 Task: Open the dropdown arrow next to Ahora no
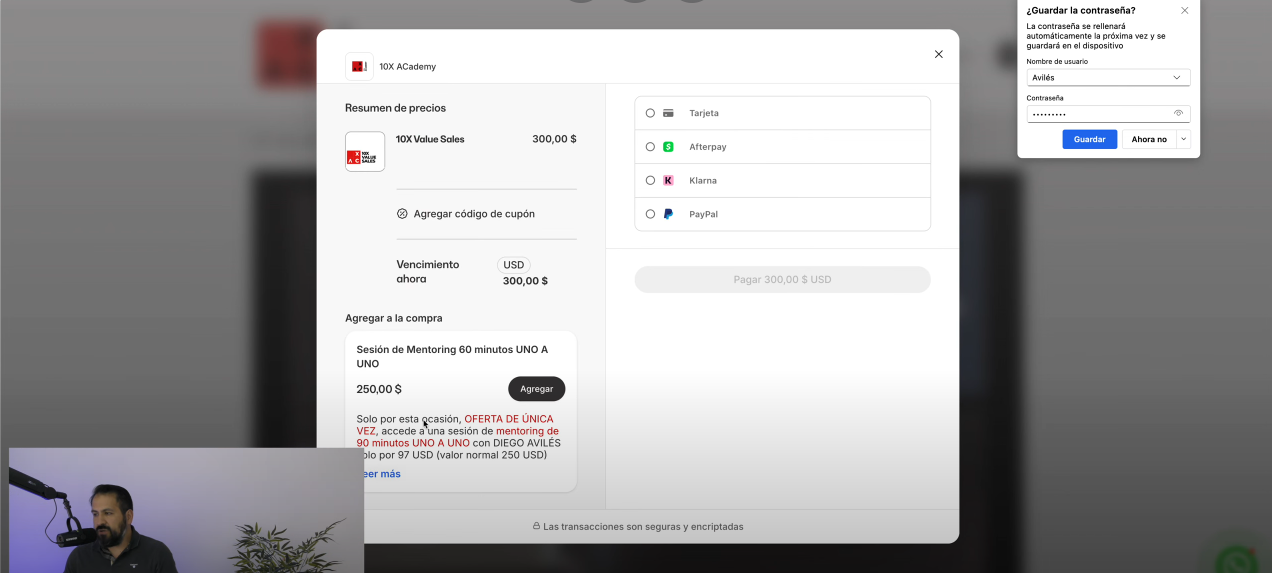[1184, 139]
